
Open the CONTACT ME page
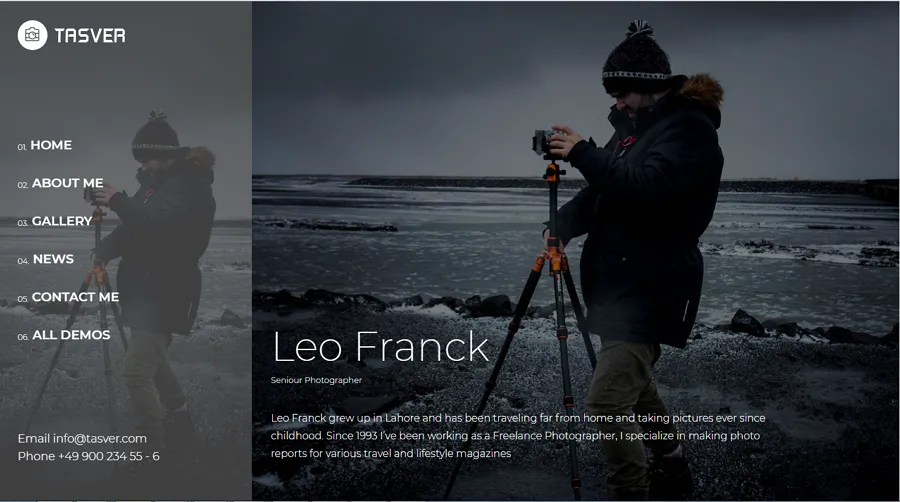(75, 297)
